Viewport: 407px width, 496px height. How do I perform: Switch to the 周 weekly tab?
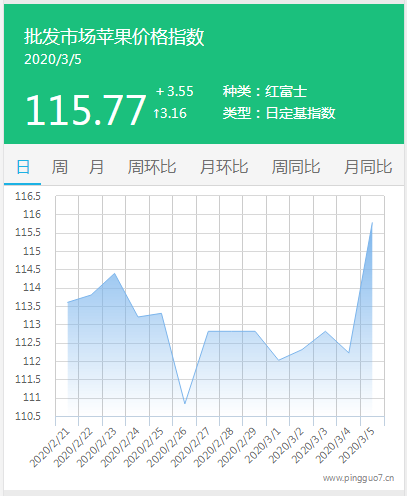point(60,167)
